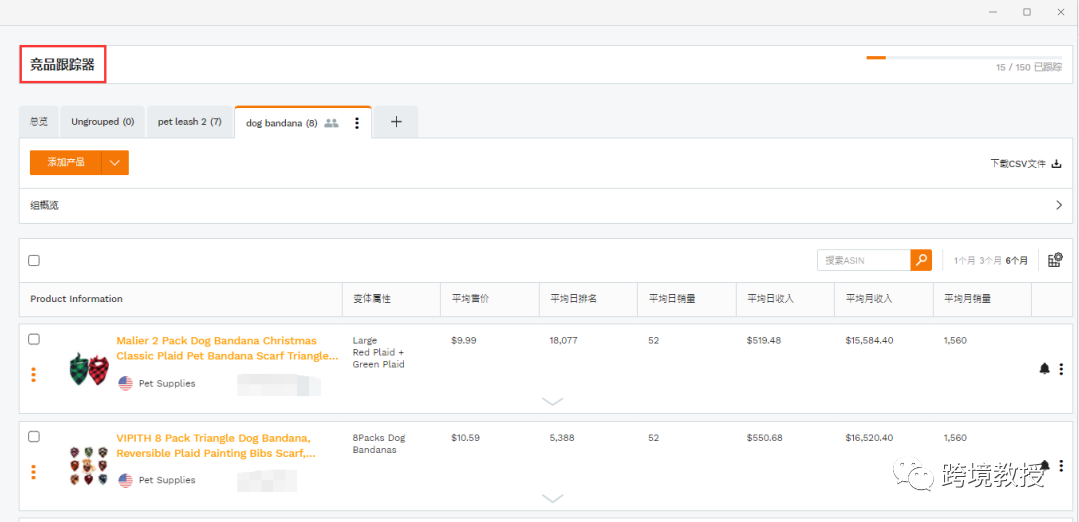Switch to the pet leash 2 (7) tab
Image resolution: width=1079 pixels, height=522 pixels.
coord(190,122)
